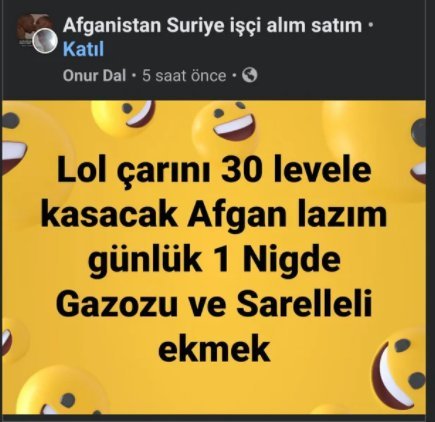Click the partial emoji on the left edge
Screen dimensions: 435x422
(13, 143)
